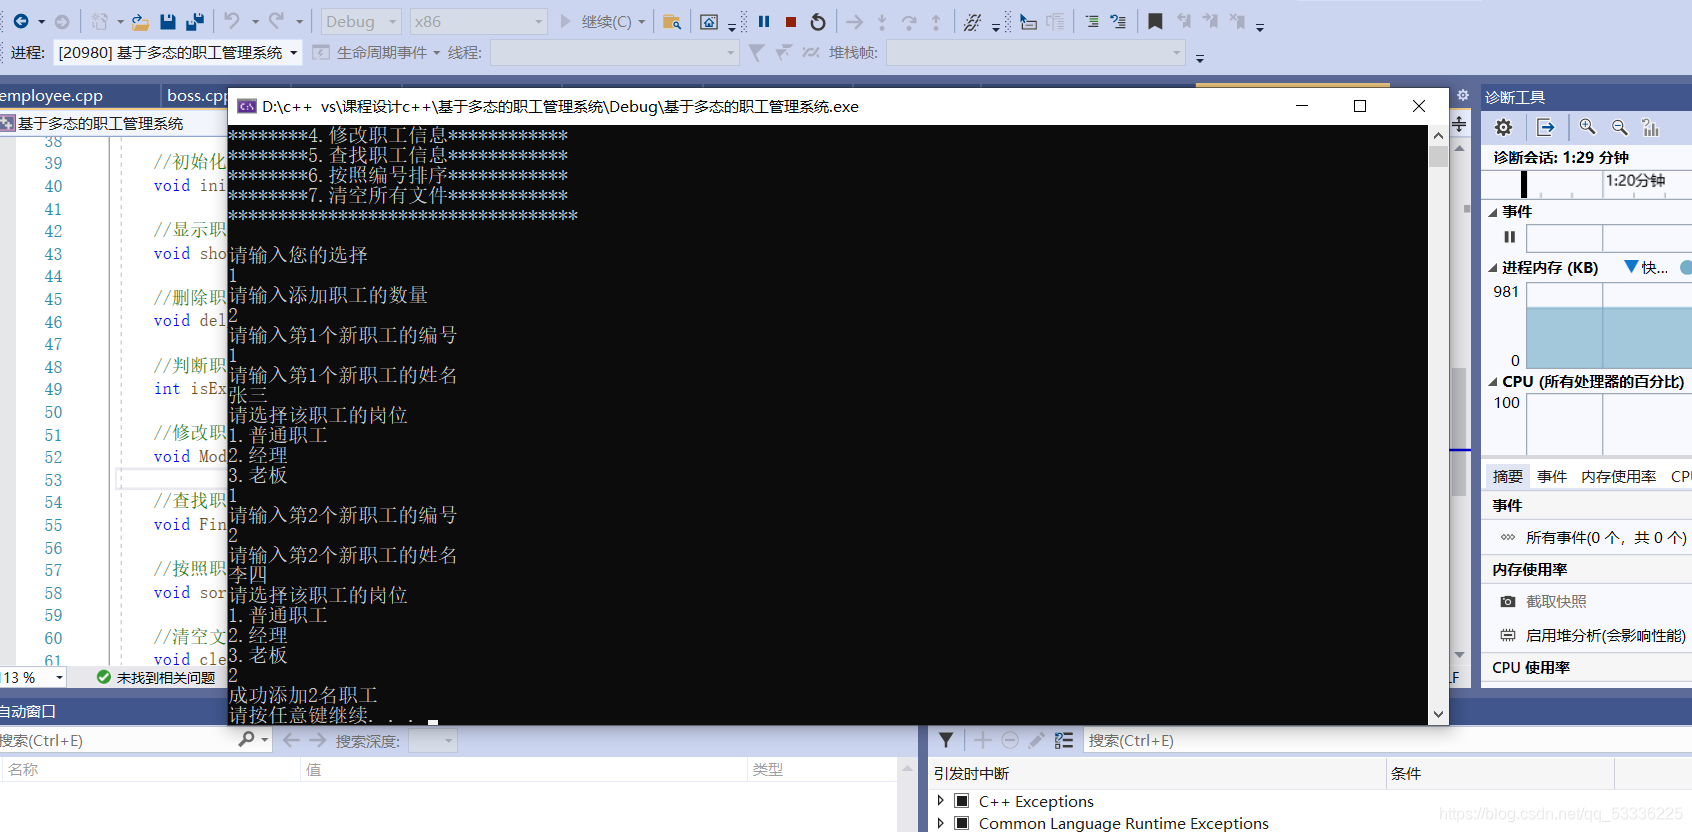Open the x86 platform dropdown
1692x832 pixels.
[x=478, y=21]
